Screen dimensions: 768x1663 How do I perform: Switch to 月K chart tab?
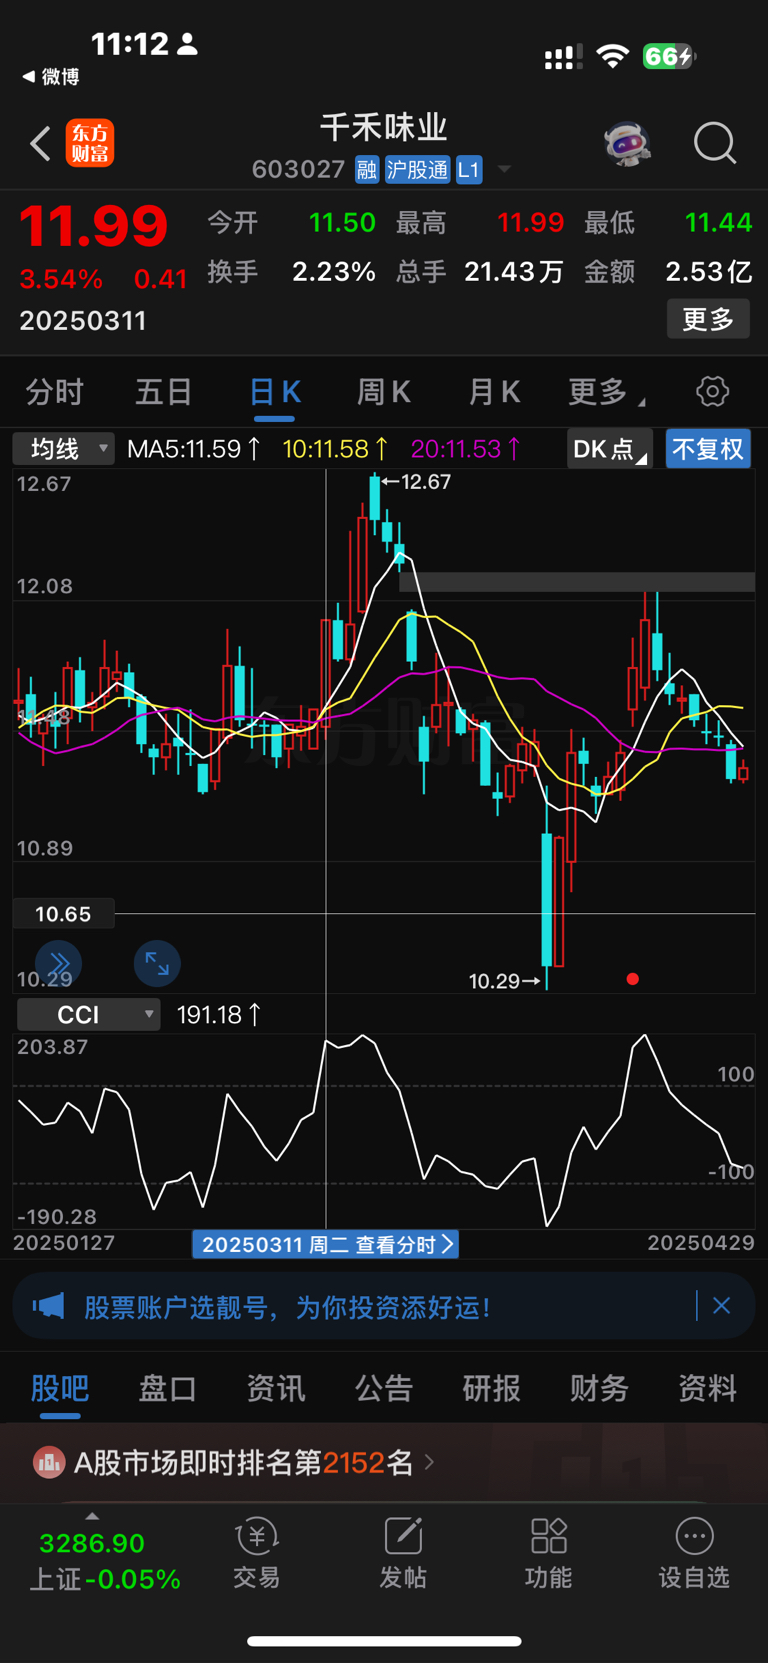click(494, 392)
